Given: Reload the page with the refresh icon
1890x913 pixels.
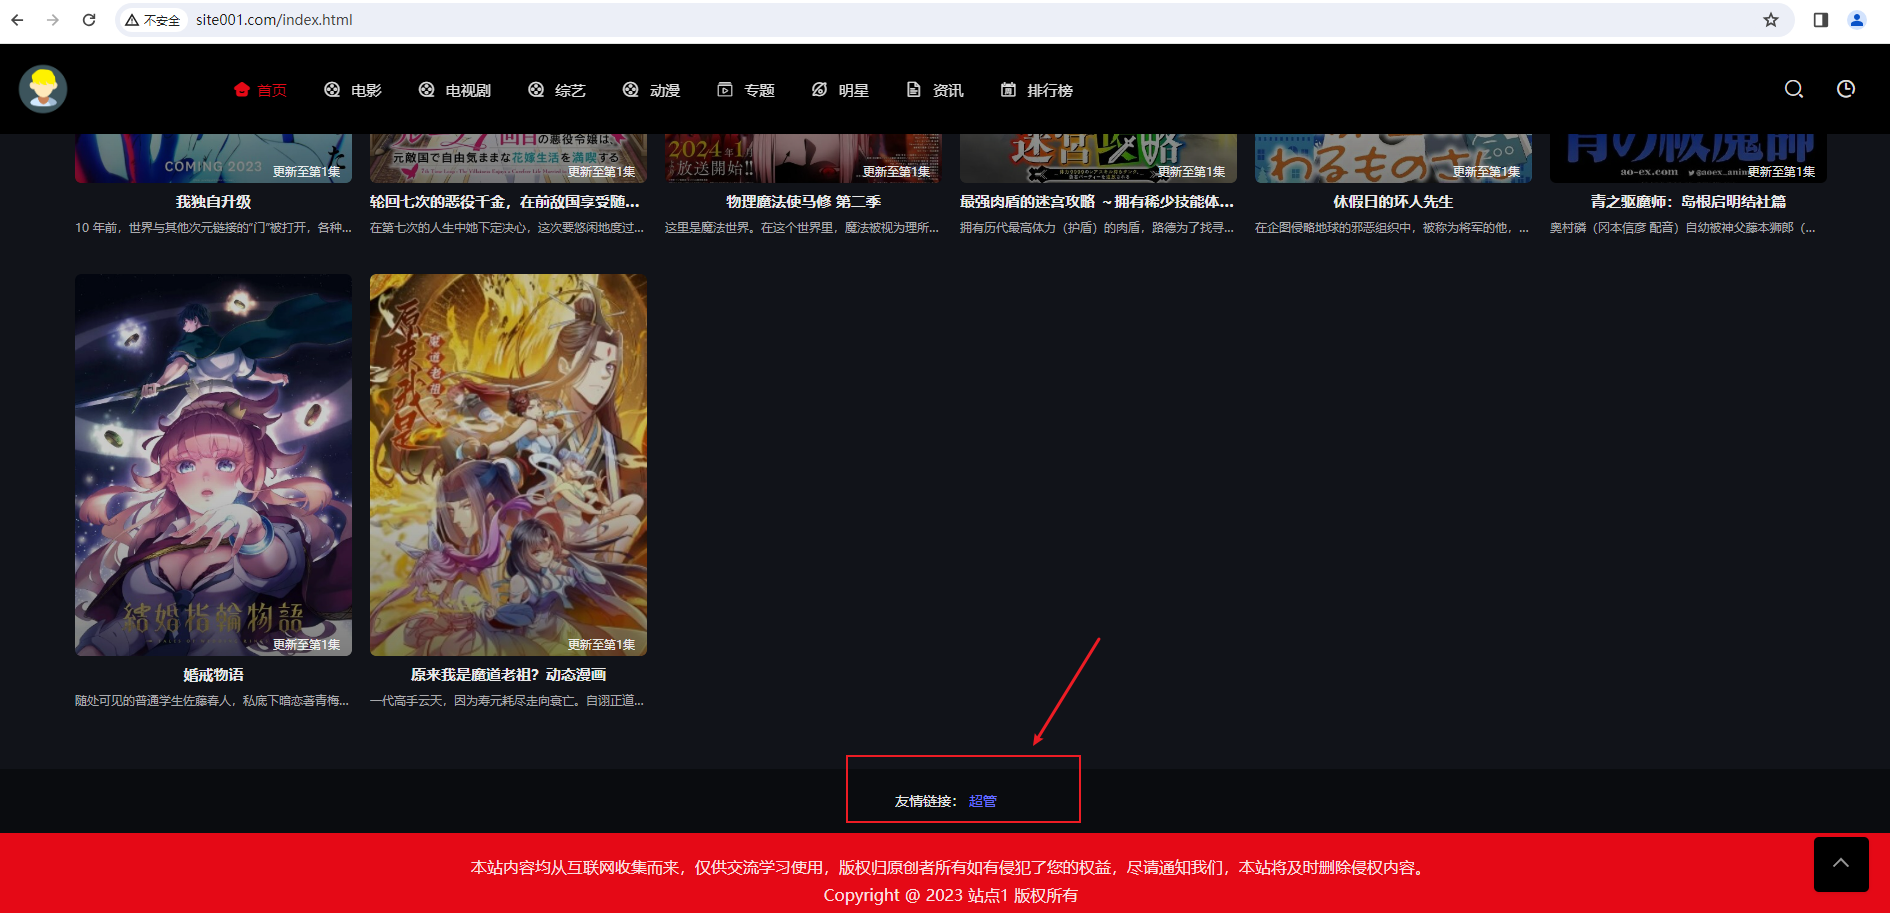Looking at the screenshot, I should (89, 20).
